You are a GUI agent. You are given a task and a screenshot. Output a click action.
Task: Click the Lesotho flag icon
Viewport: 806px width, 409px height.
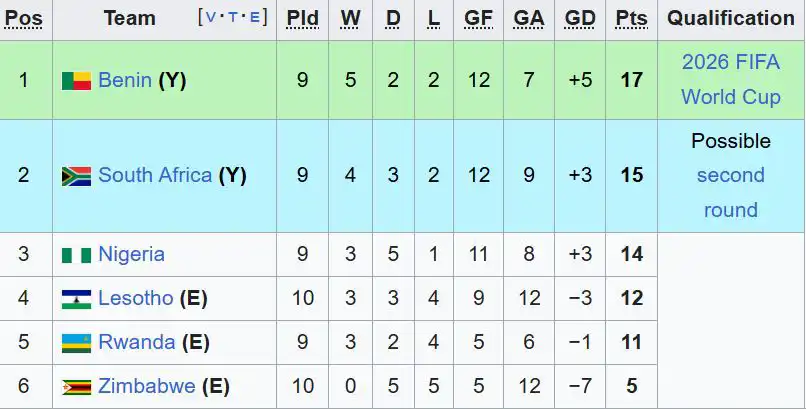click(77, 298)
